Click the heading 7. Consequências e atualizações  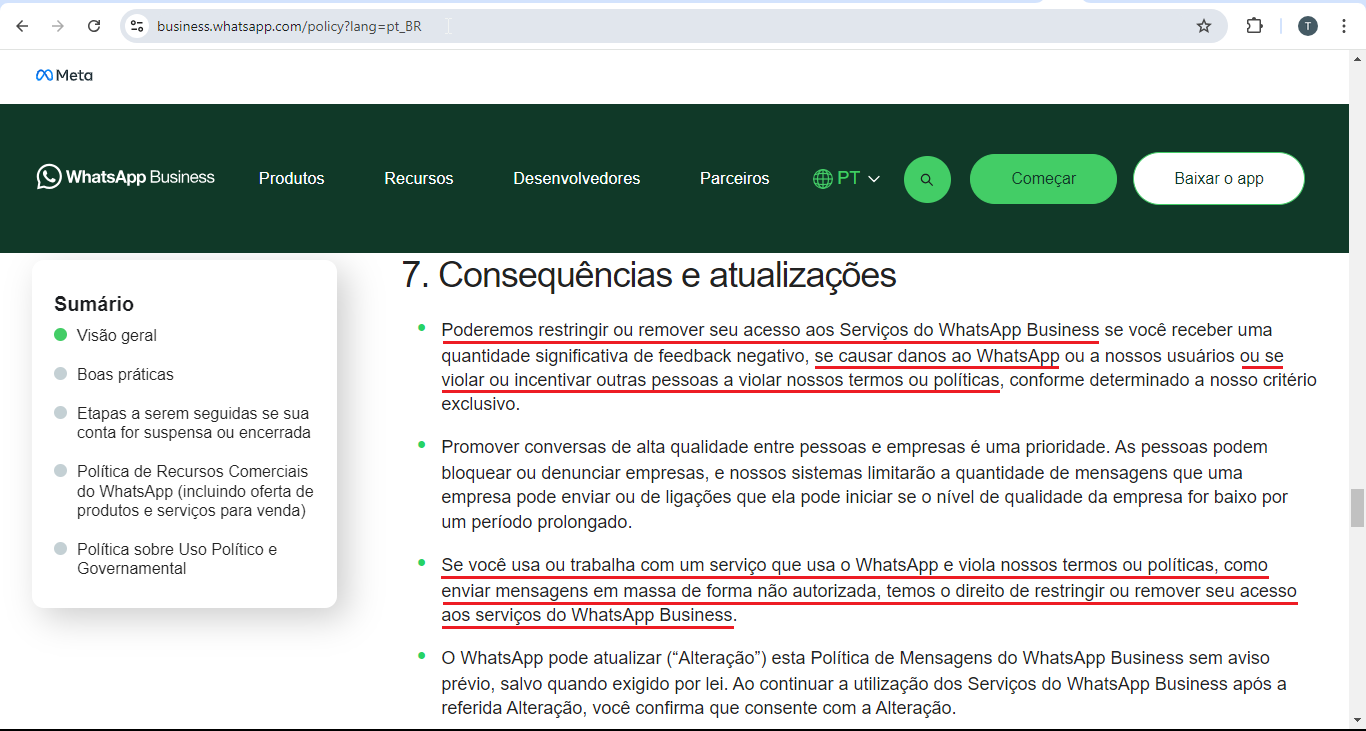click(649, 275)
